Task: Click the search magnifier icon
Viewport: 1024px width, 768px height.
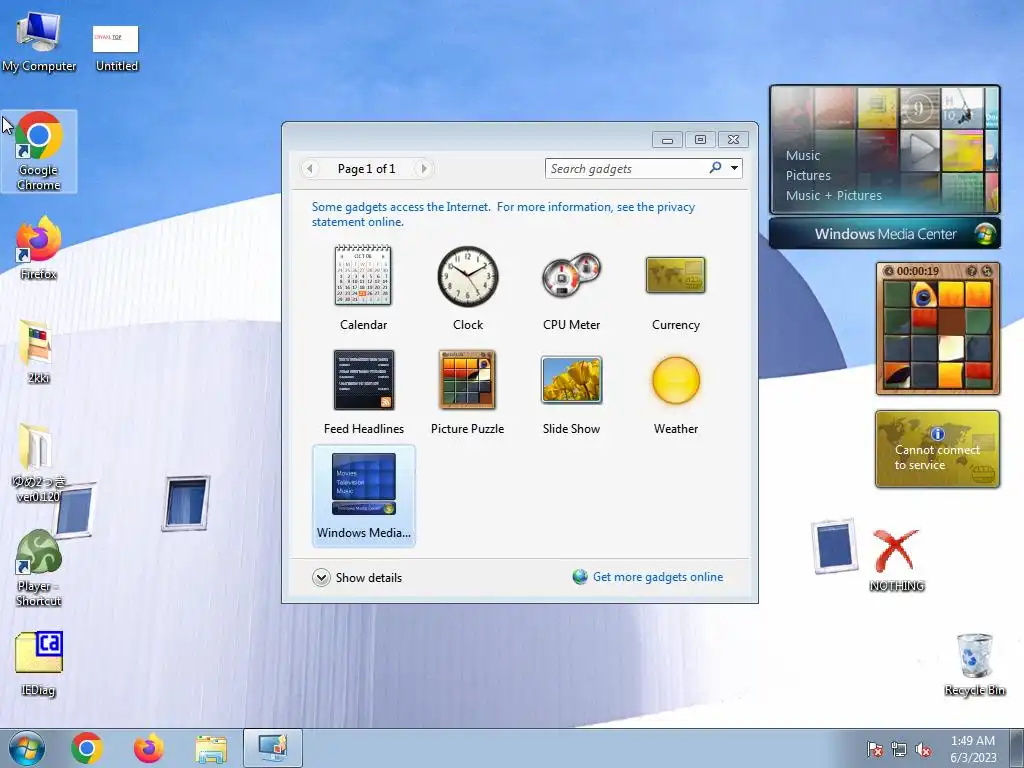Action: pyautogui.click(x=715, y=168)
